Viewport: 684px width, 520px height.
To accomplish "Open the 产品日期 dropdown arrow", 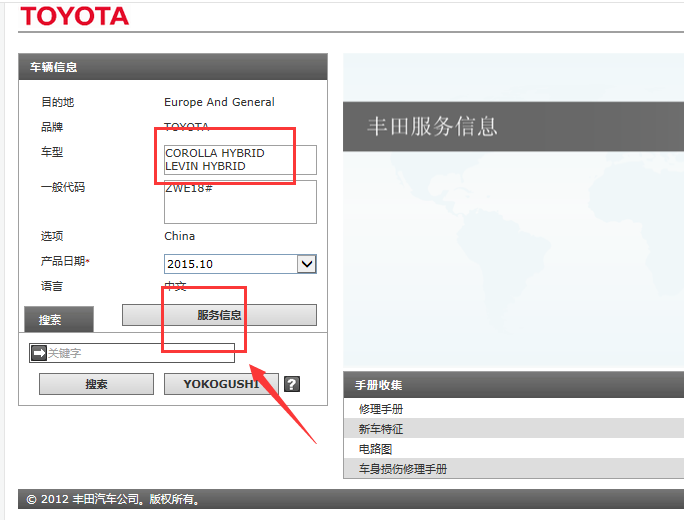I will point(307,264).
